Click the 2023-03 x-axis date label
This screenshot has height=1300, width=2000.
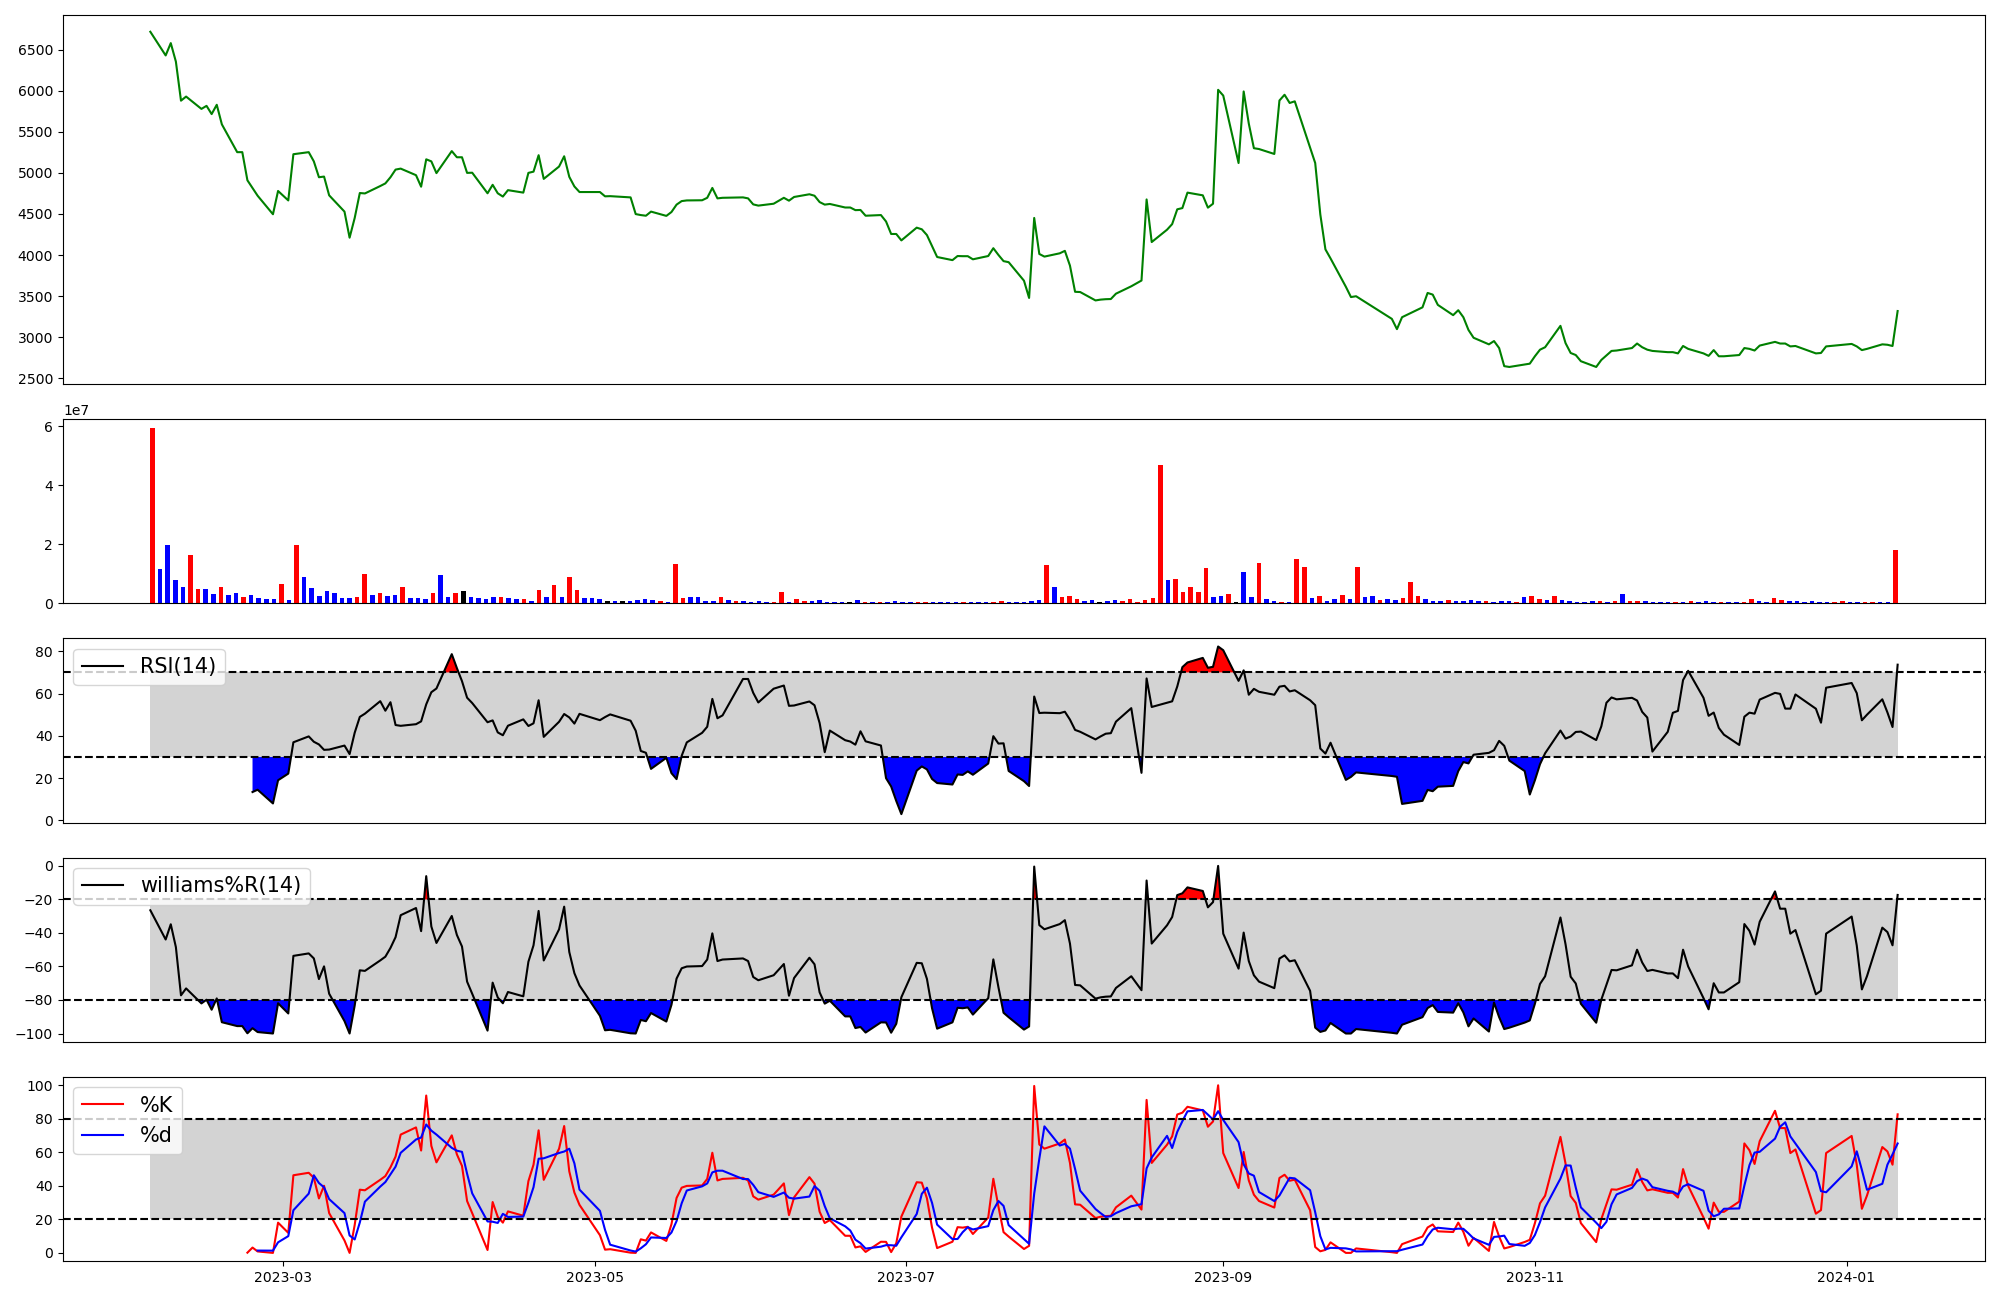283,1277
